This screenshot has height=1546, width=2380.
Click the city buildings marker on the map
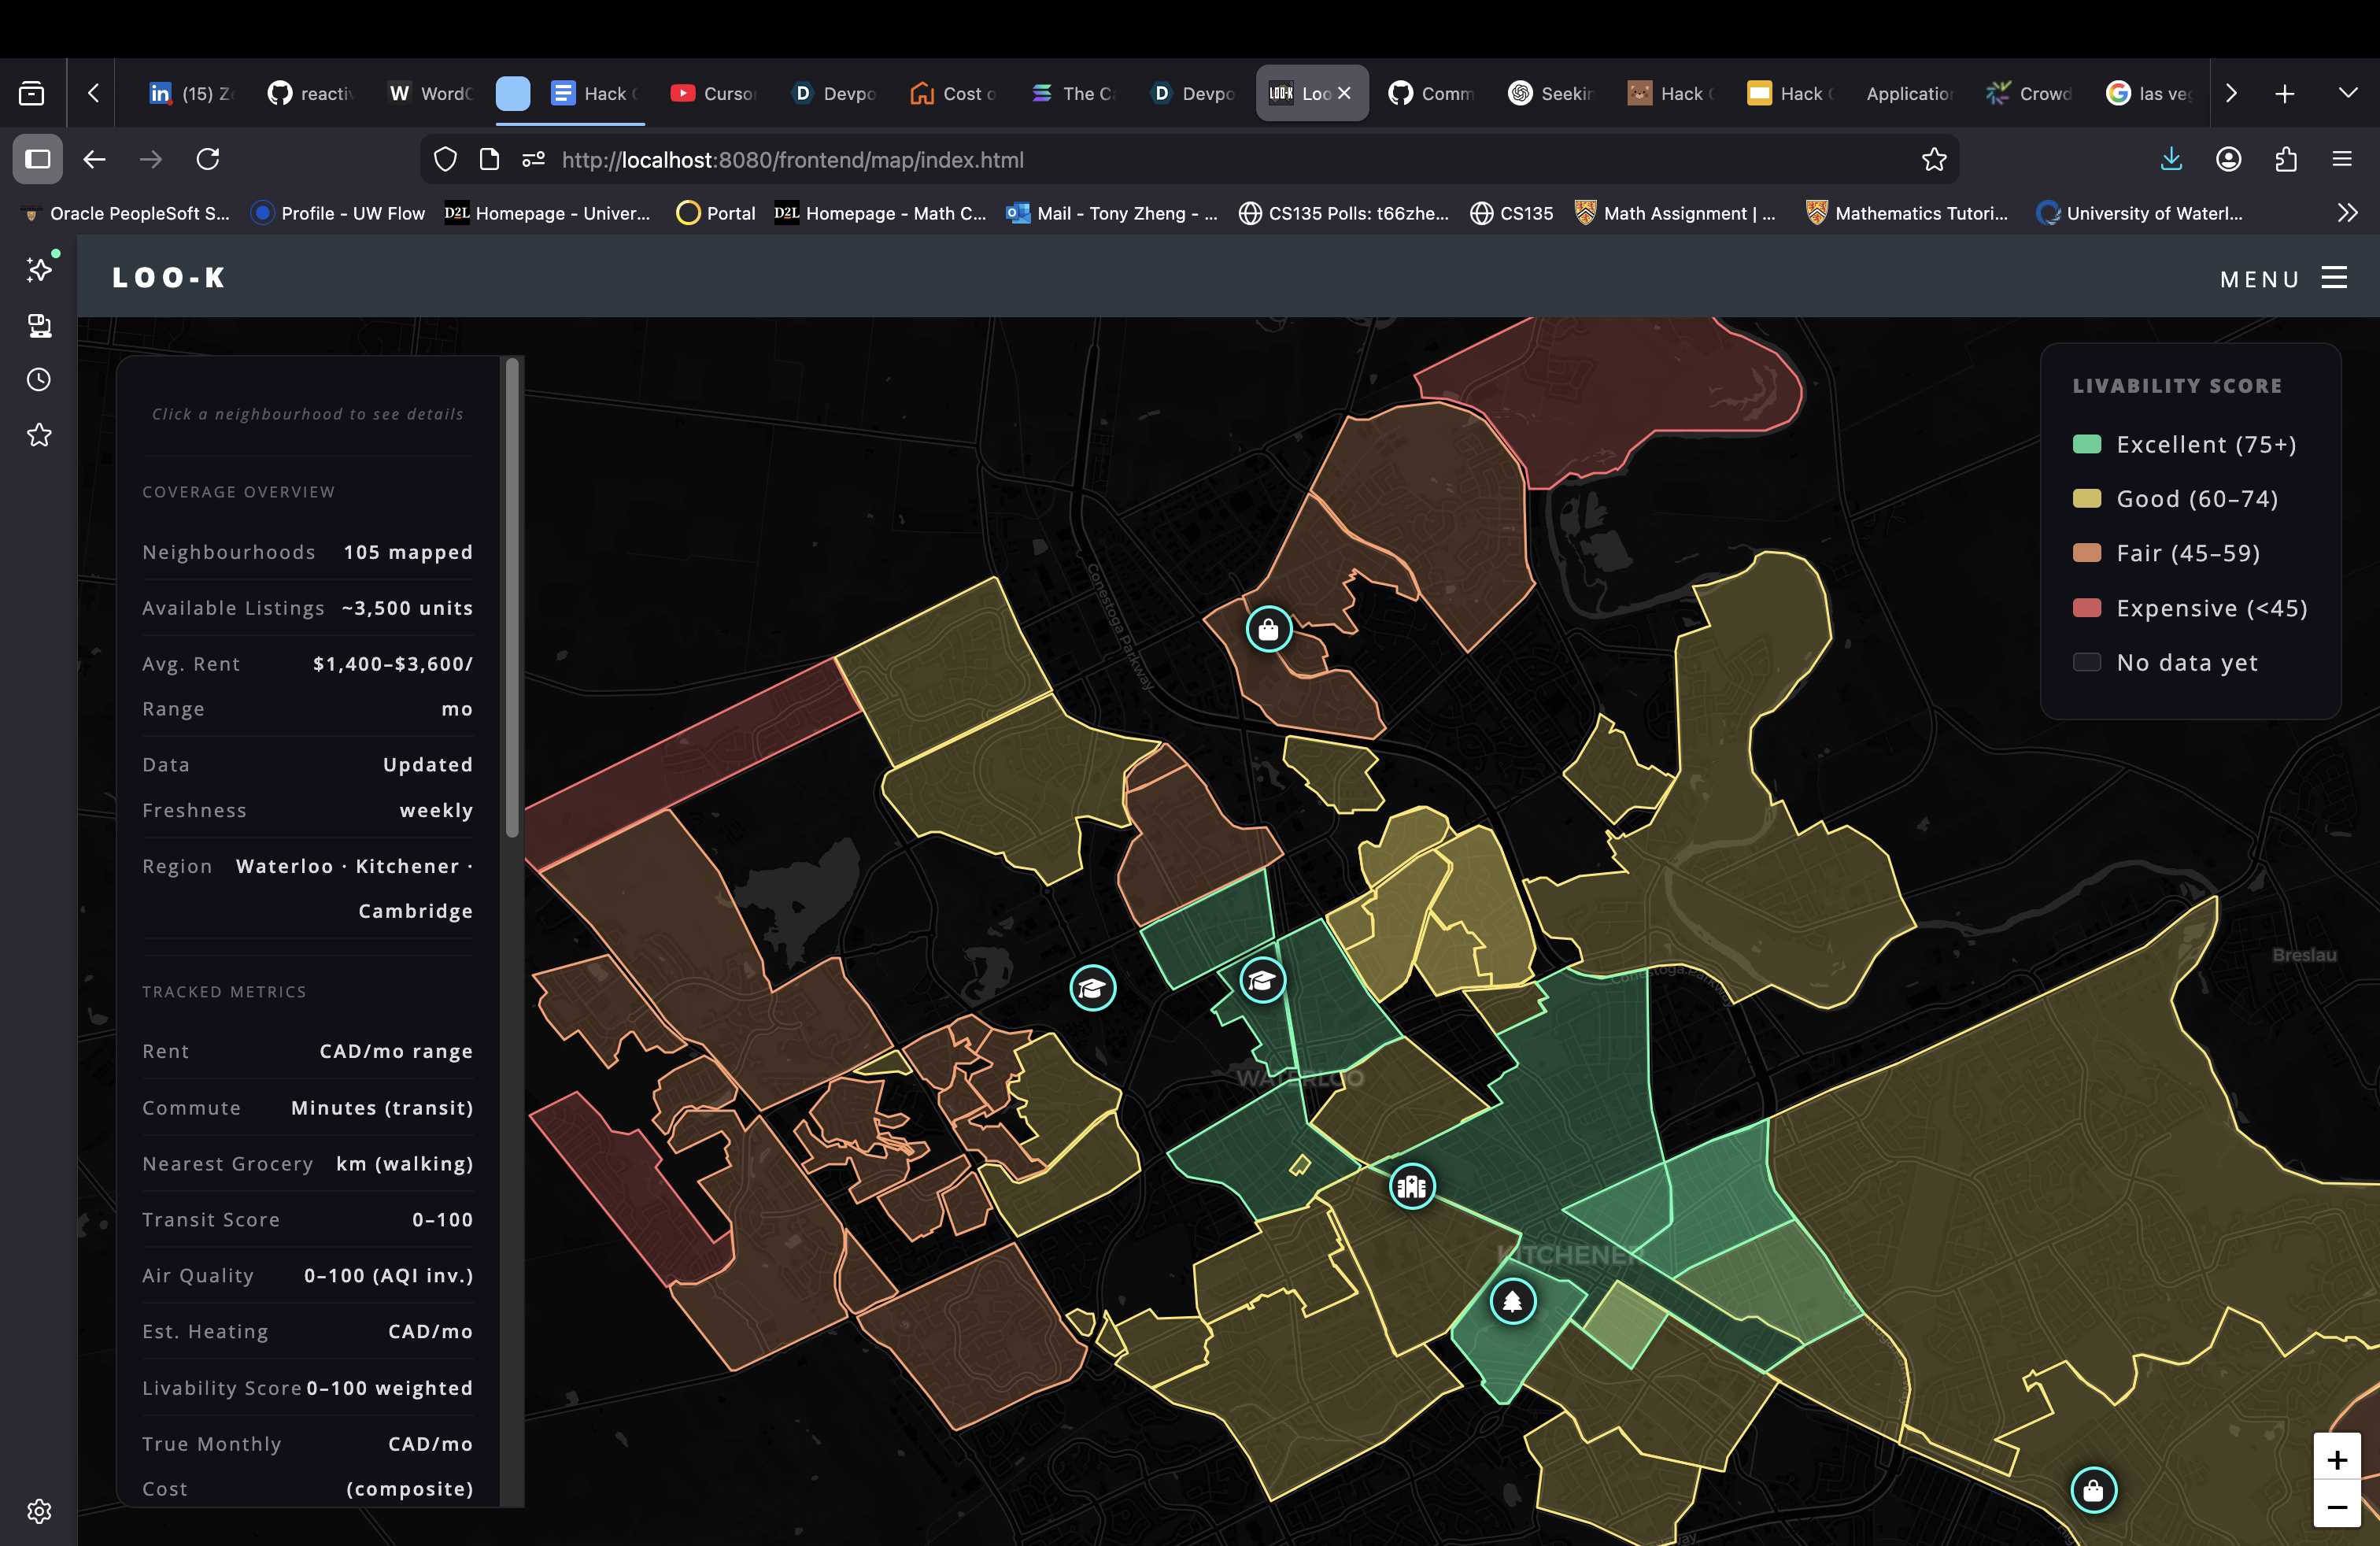click(x=1411, y=1186)
